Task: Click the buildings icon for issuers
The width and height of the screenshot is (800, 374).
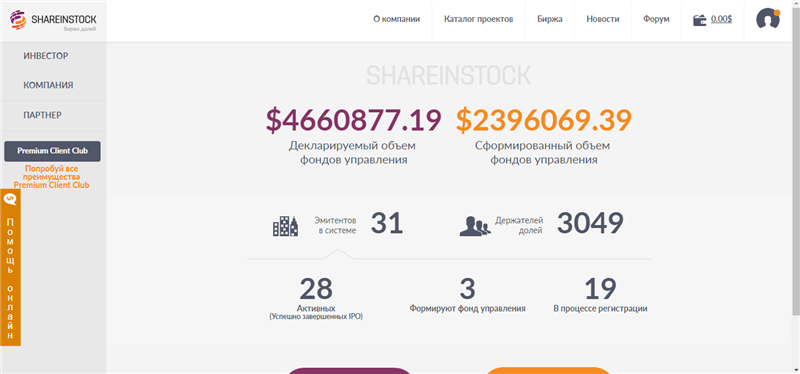Action: tap(285, 226)
